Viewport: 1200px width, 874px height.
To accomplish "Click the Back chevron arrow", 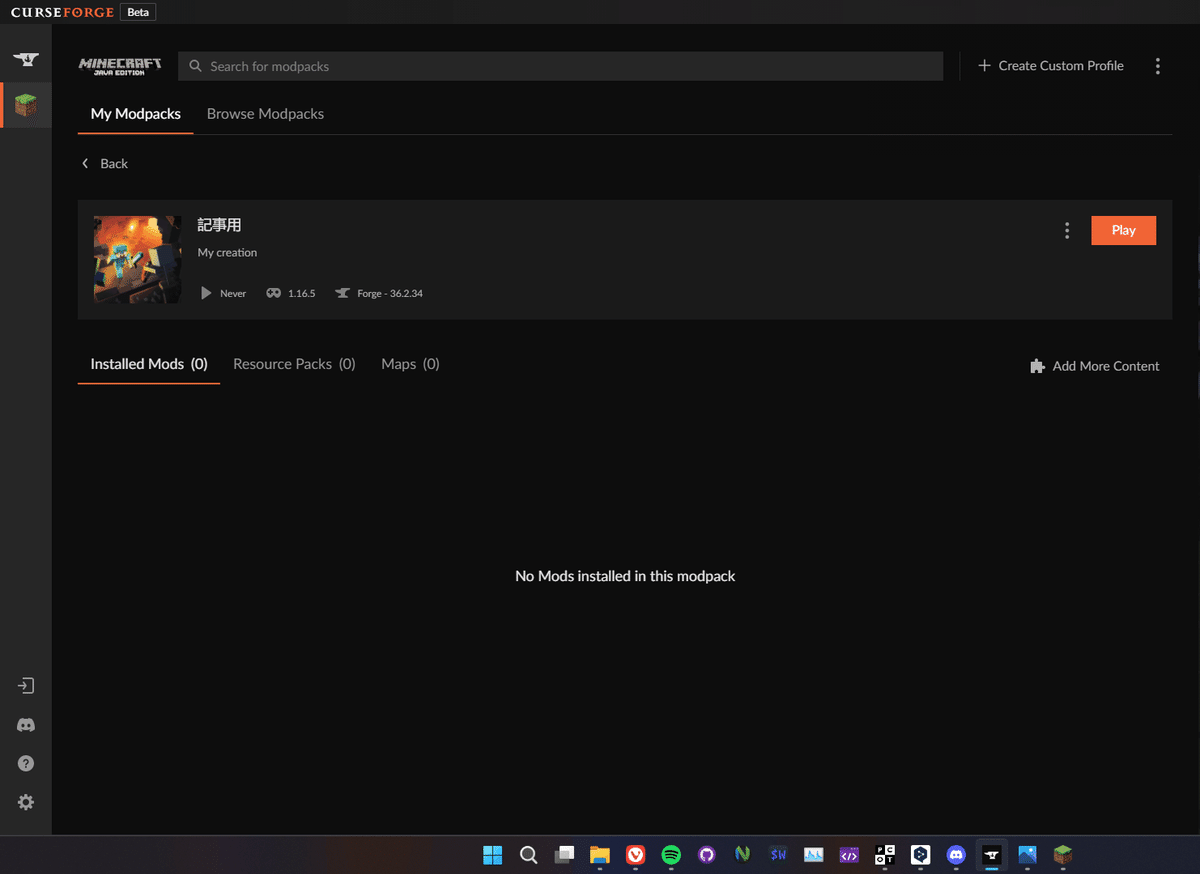I will [85, 163].
